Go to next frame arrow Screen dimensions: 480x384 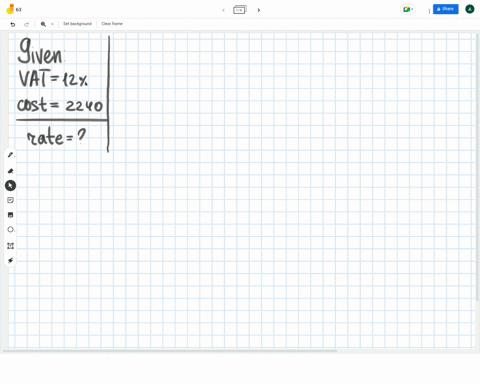259,10
